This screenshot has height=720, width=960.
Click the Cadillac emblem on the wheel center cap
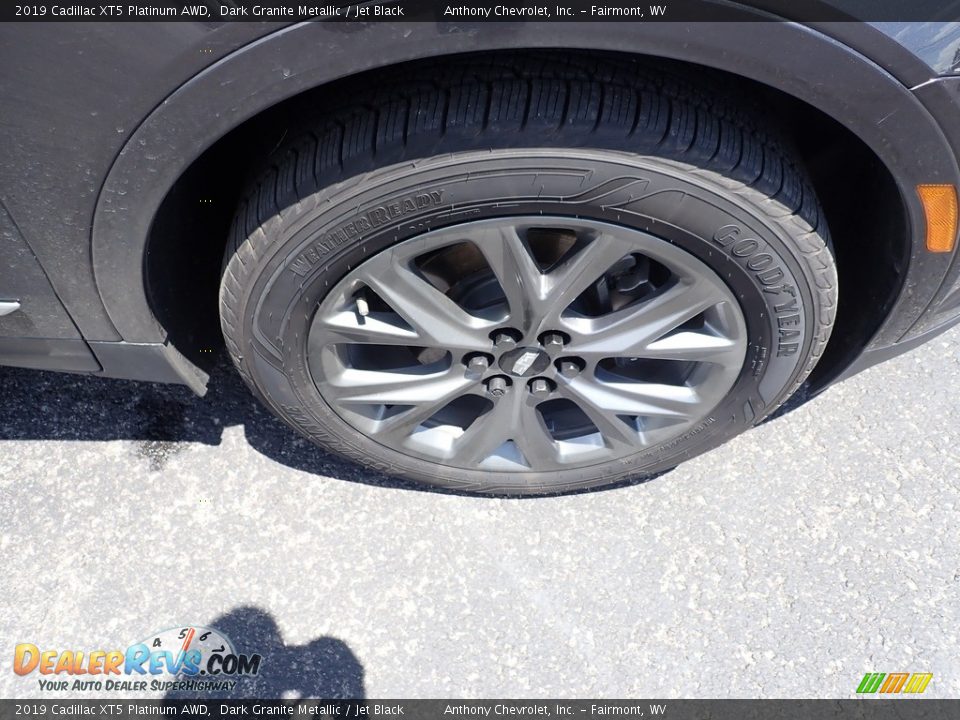click(x=525, y=362)
